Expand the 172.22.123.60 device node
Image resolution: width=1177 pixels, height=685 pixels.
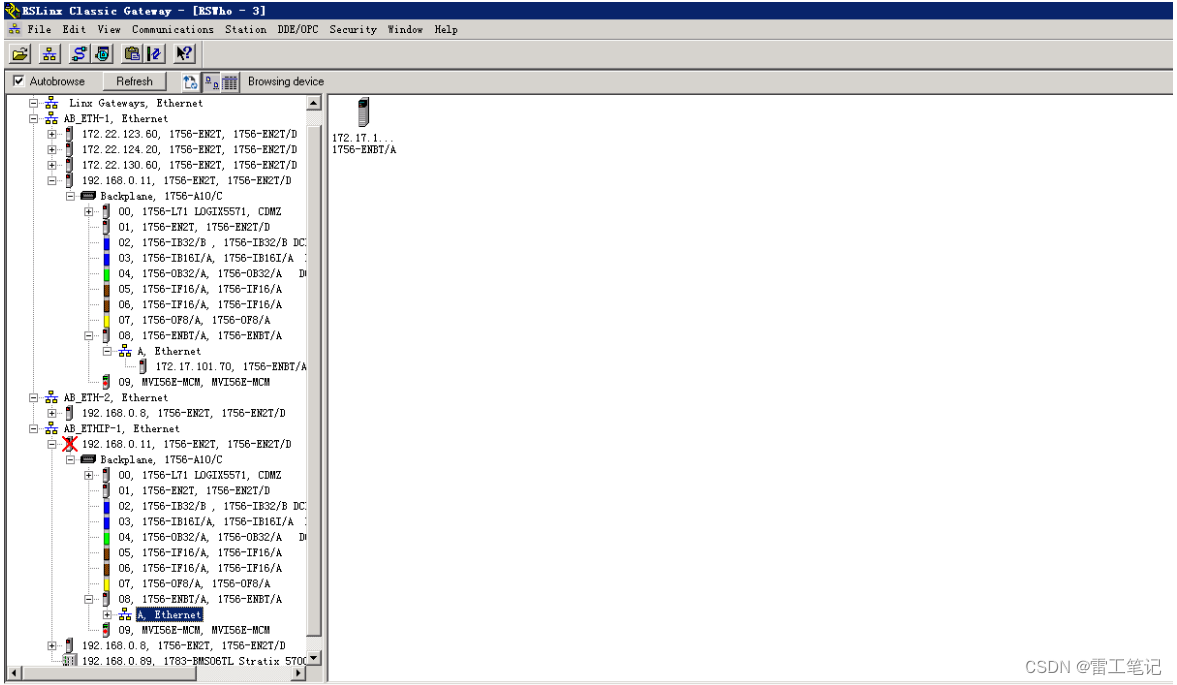coord(51,134)
